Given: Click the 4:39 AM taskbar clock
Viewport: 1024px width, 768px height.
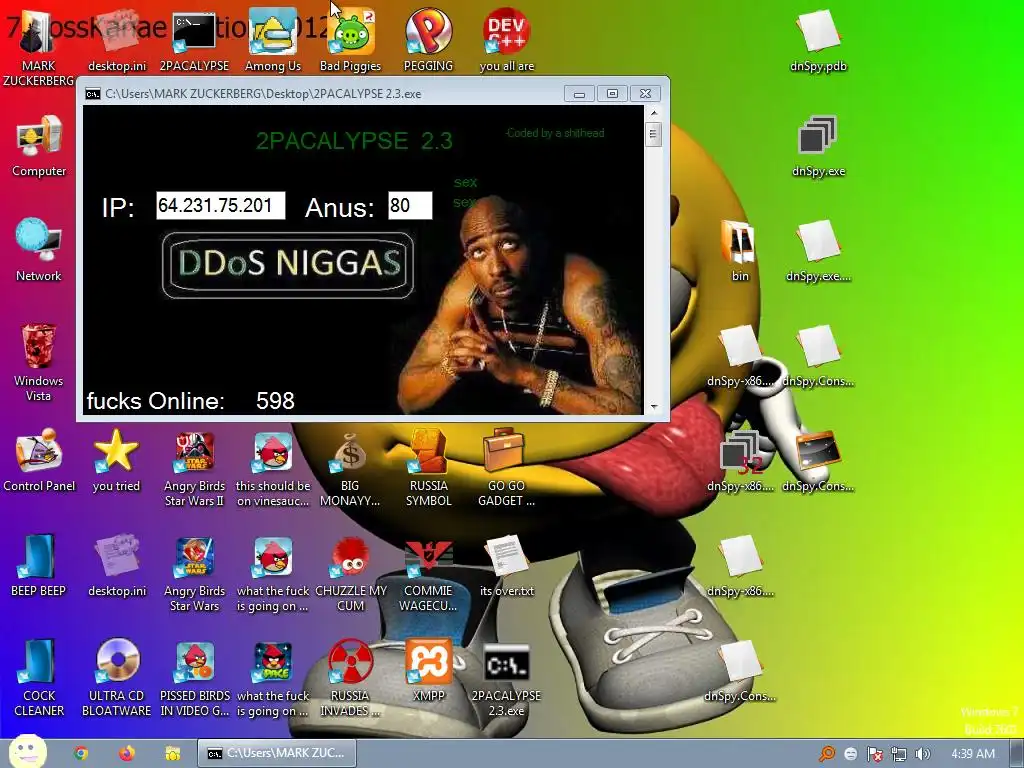Looking at the screenshot, I should 973,754.
